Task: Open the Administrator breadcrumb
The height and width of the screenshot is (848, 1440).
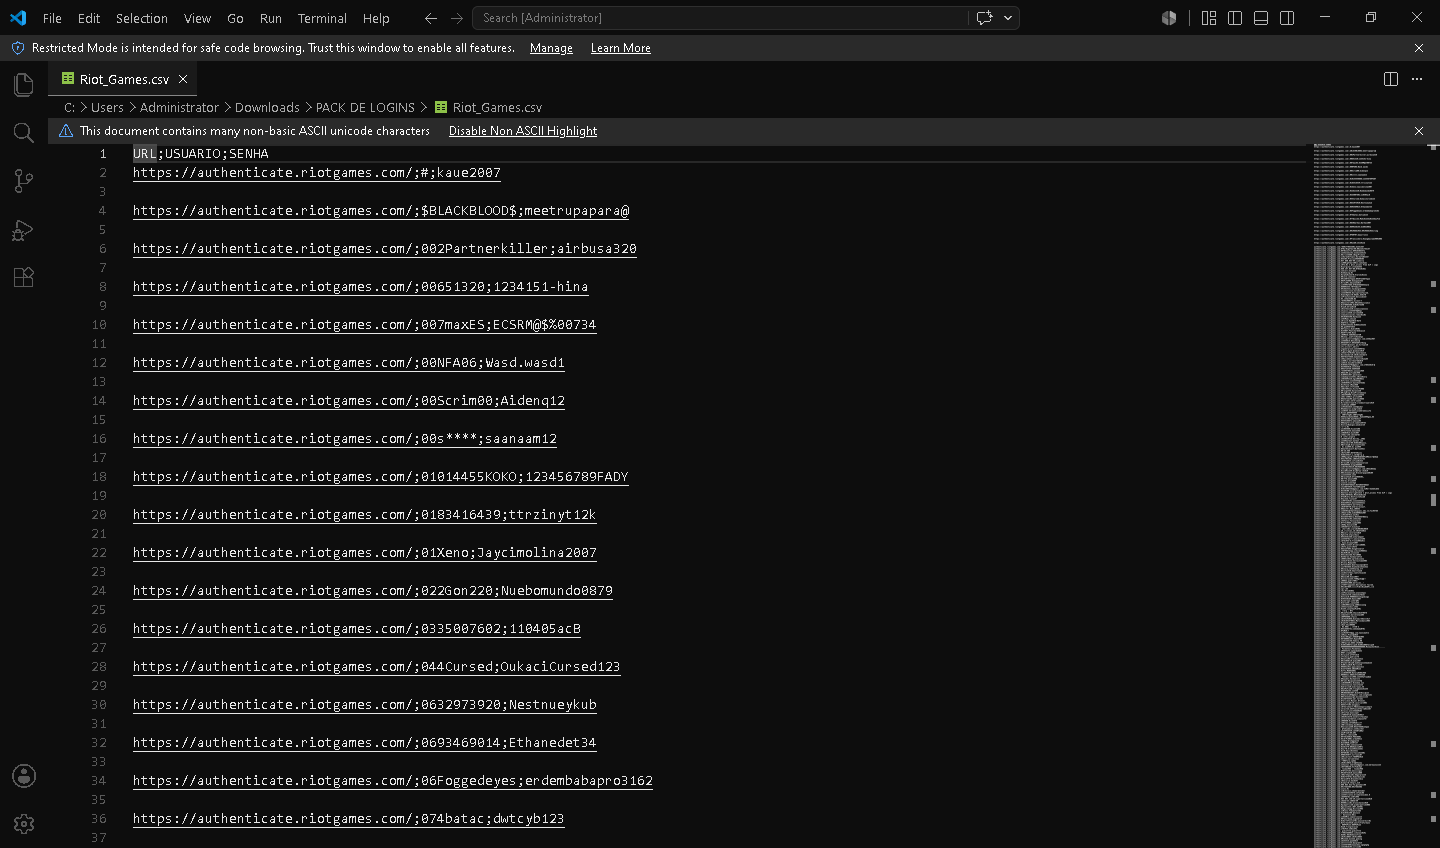Action: (x=179, y=107)
